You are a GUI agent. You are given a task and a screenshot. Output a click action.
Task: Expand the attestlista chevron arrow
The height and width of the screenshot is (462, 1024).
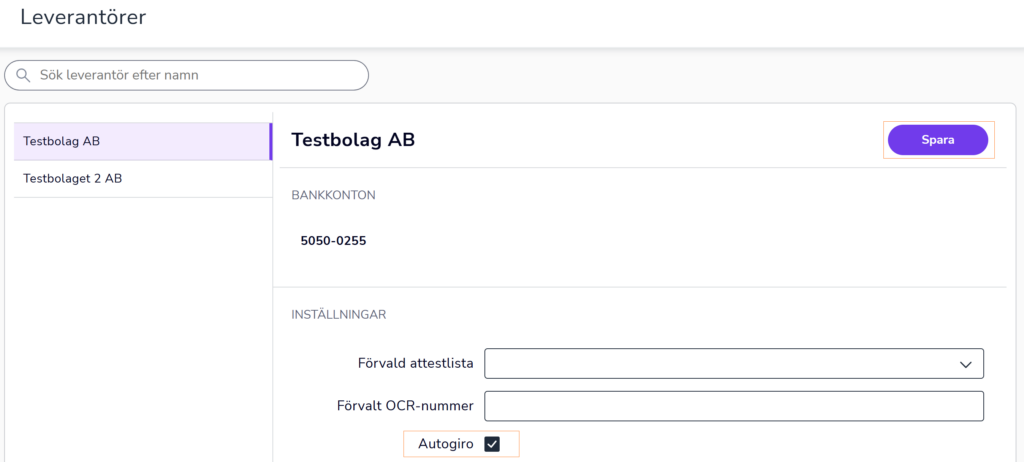point(966,365)
